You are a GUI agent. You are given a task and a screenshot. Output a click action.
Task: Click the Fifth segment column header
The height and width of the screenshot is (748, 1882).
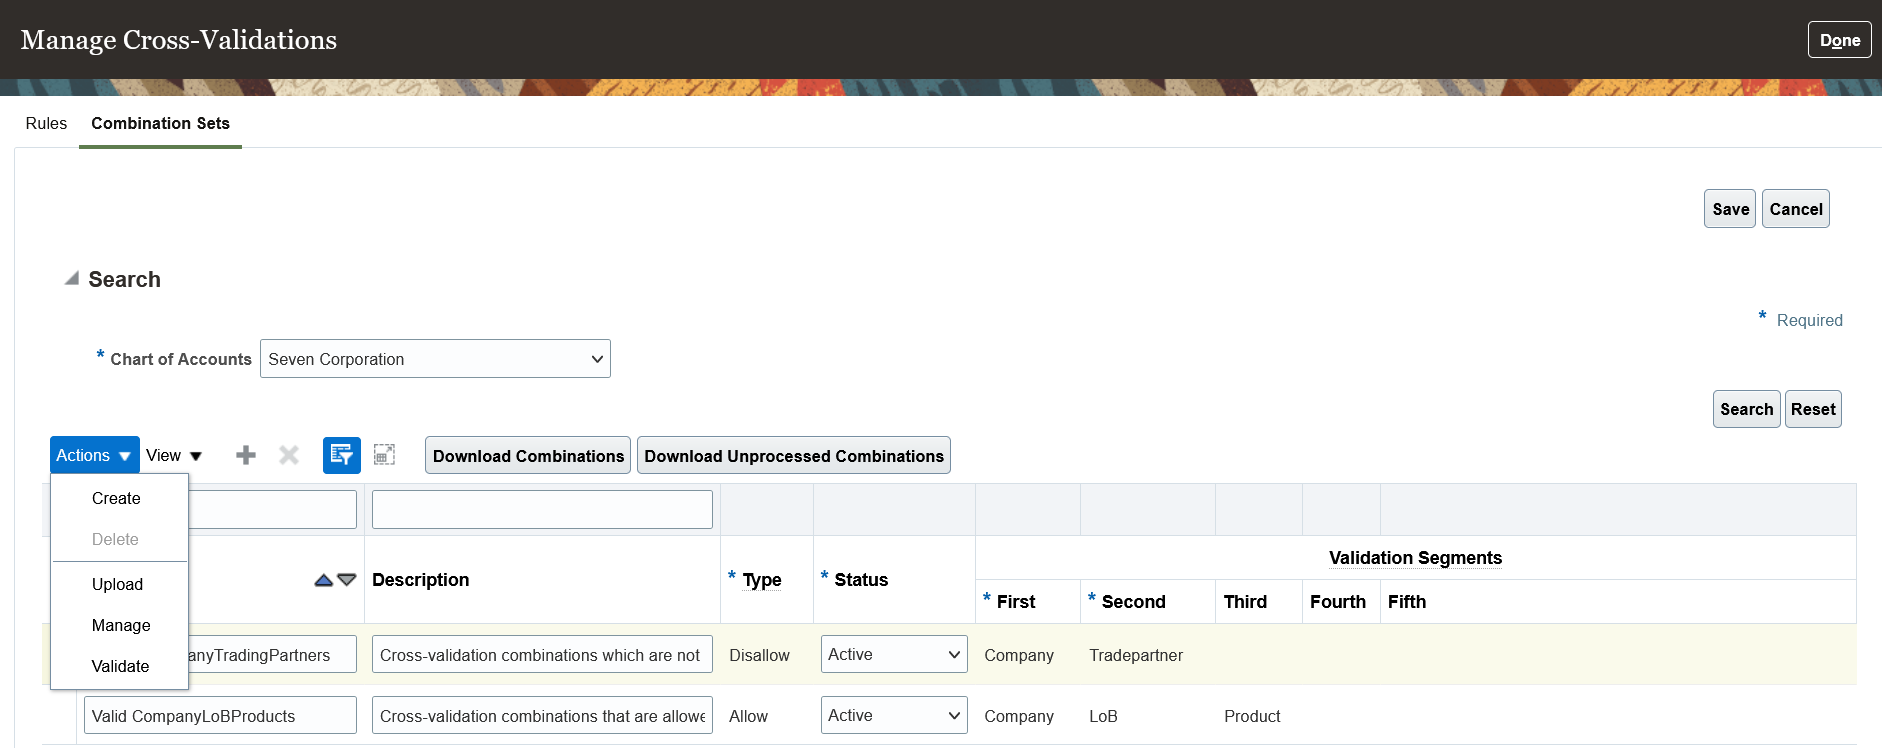(x=1407, y=602)
